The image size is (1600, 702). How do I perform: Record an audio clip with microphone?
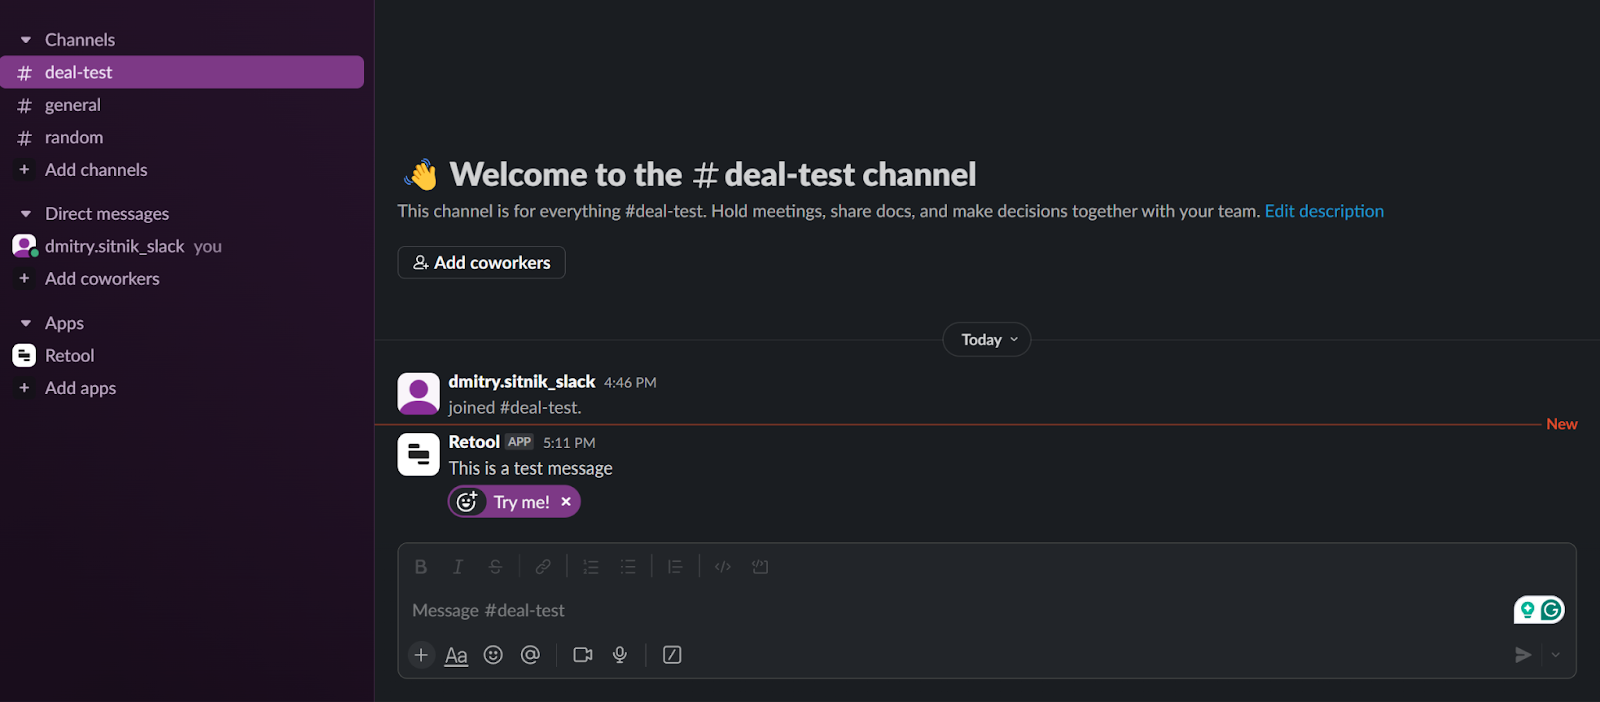(x=620, y=655)
